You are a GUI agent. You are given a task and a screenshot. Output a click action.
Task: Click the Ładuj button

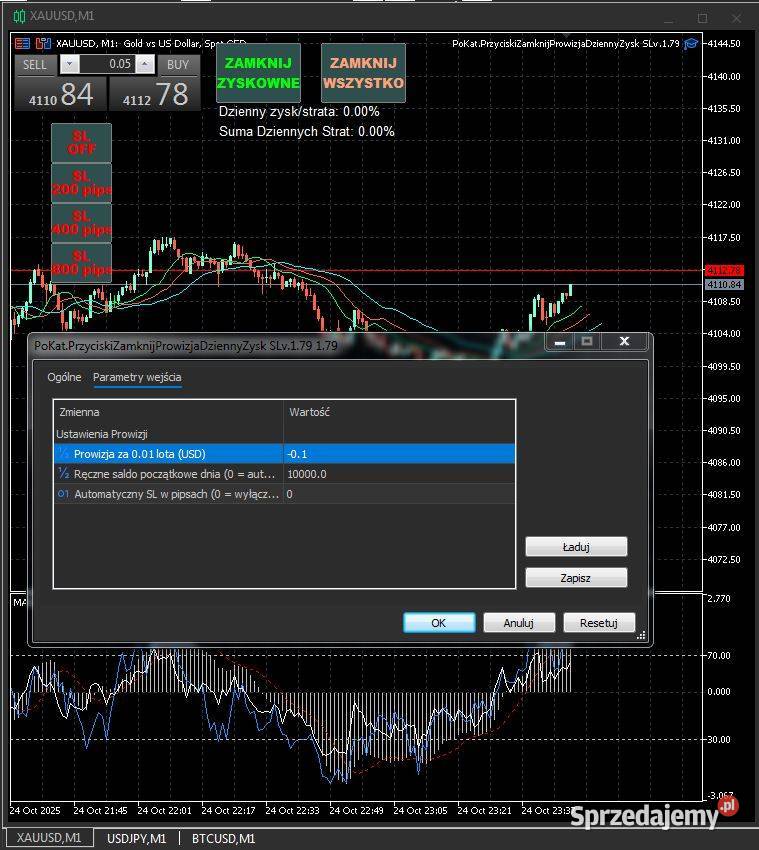point(576,547)
